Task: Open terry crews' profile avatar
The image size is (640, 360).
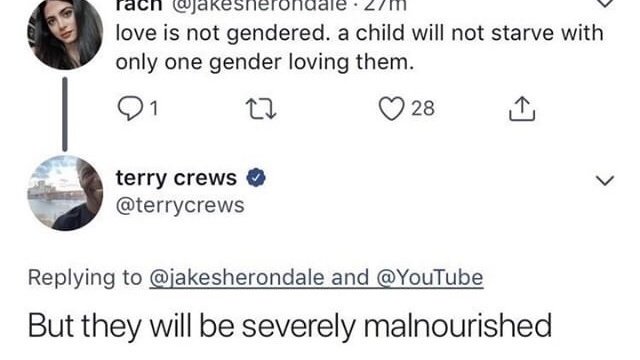Action: pyautogui.click(x=65, y=193)
